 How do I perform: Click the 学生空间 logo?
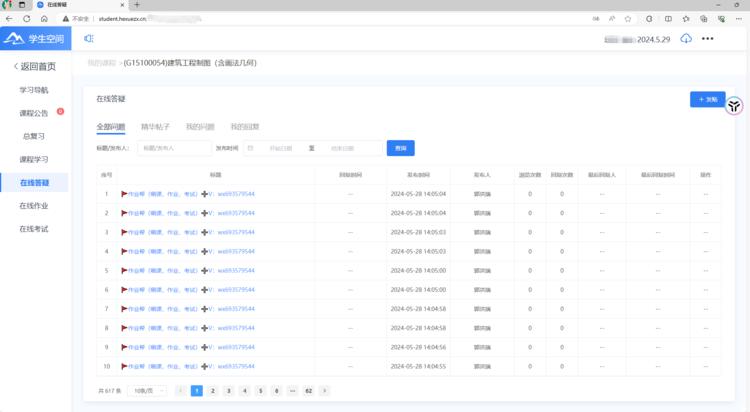tap(35, 39)
